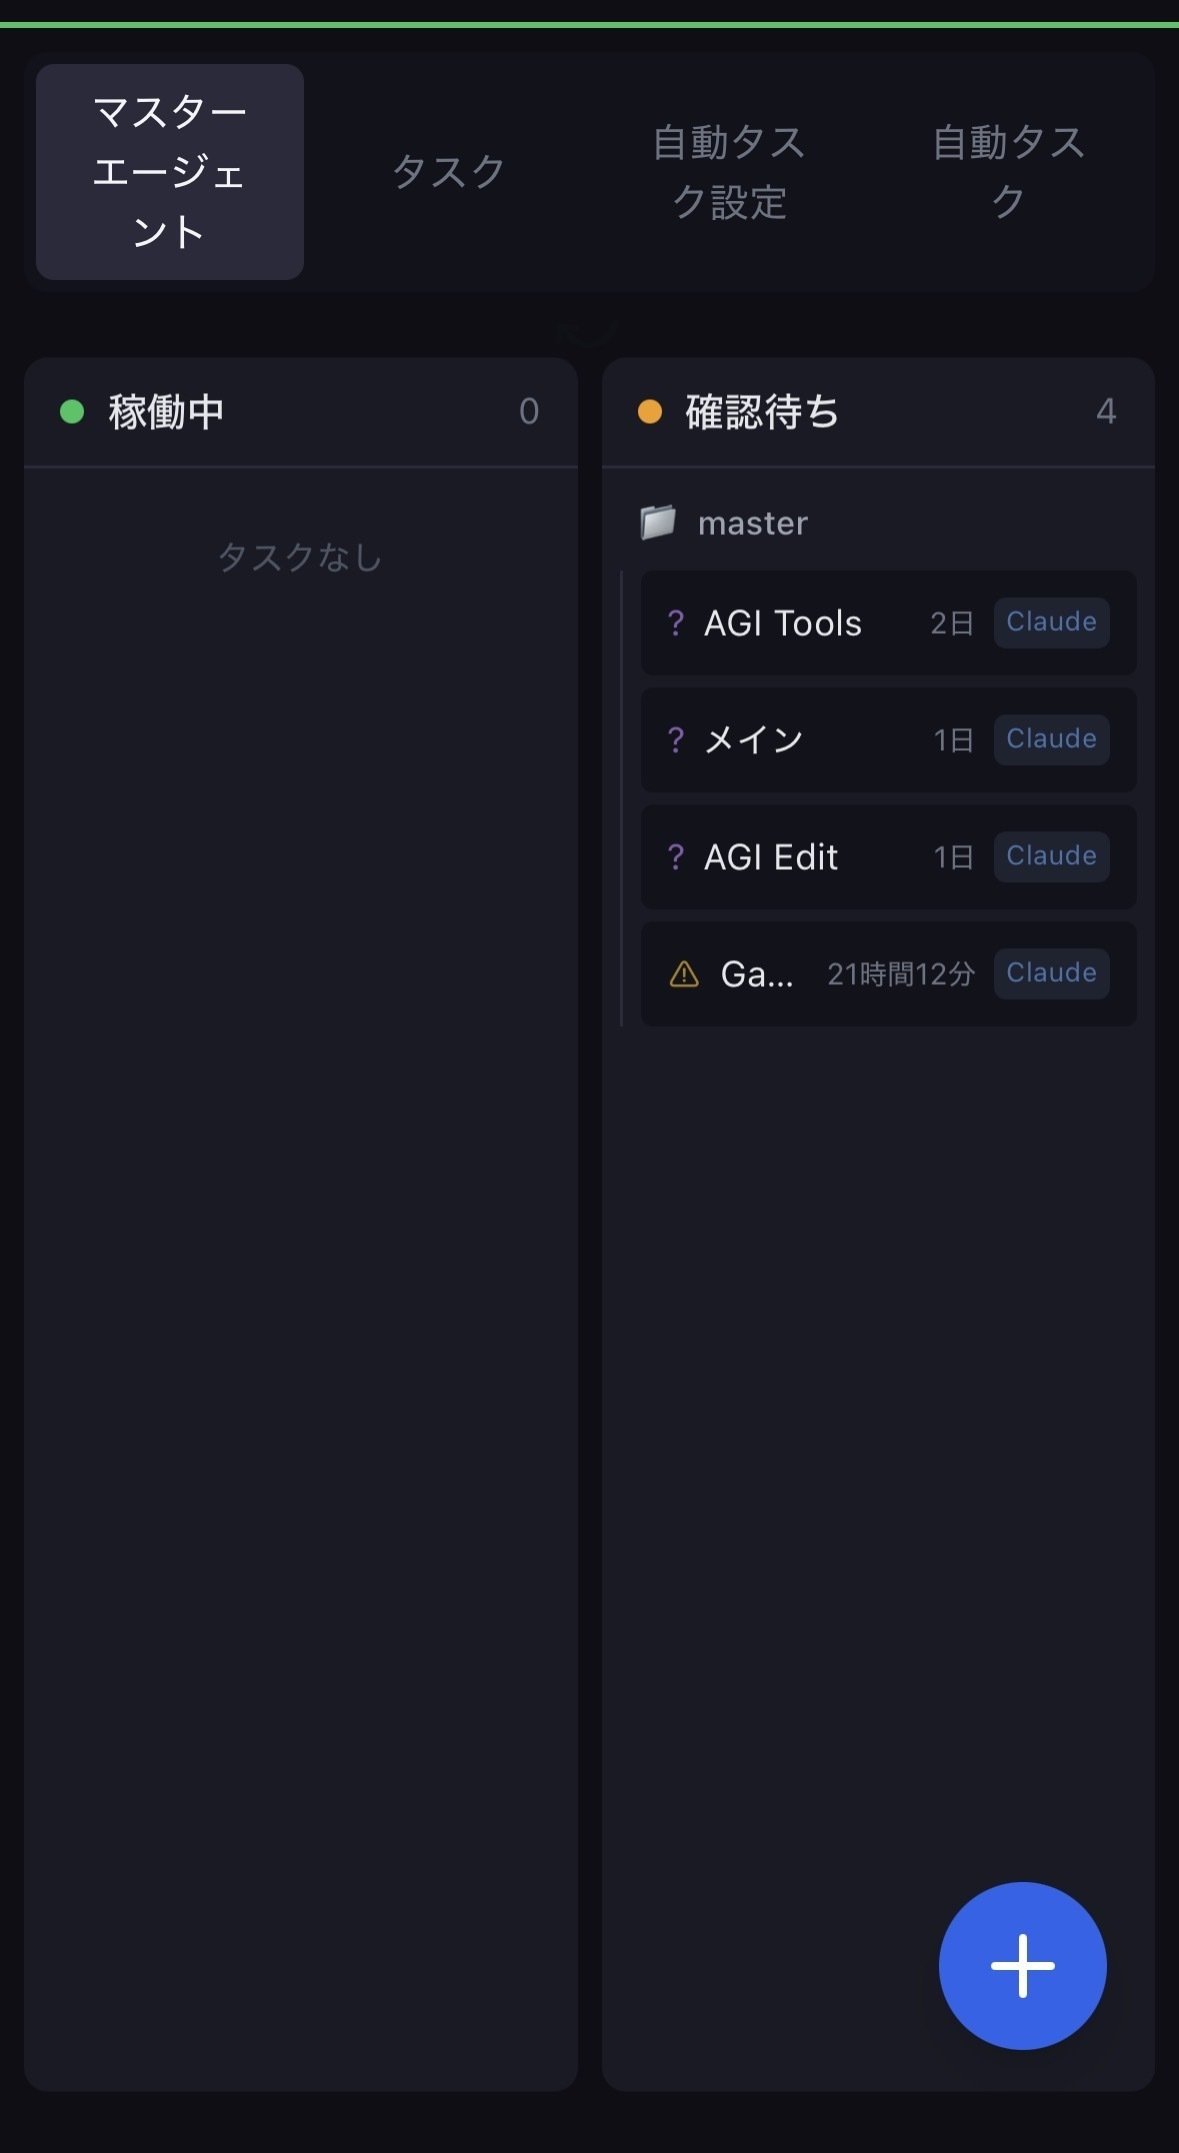This screenshot has height=2153, width=1179.
Task: Click the question mark beside AGI Edit
Action: (675, 857)
